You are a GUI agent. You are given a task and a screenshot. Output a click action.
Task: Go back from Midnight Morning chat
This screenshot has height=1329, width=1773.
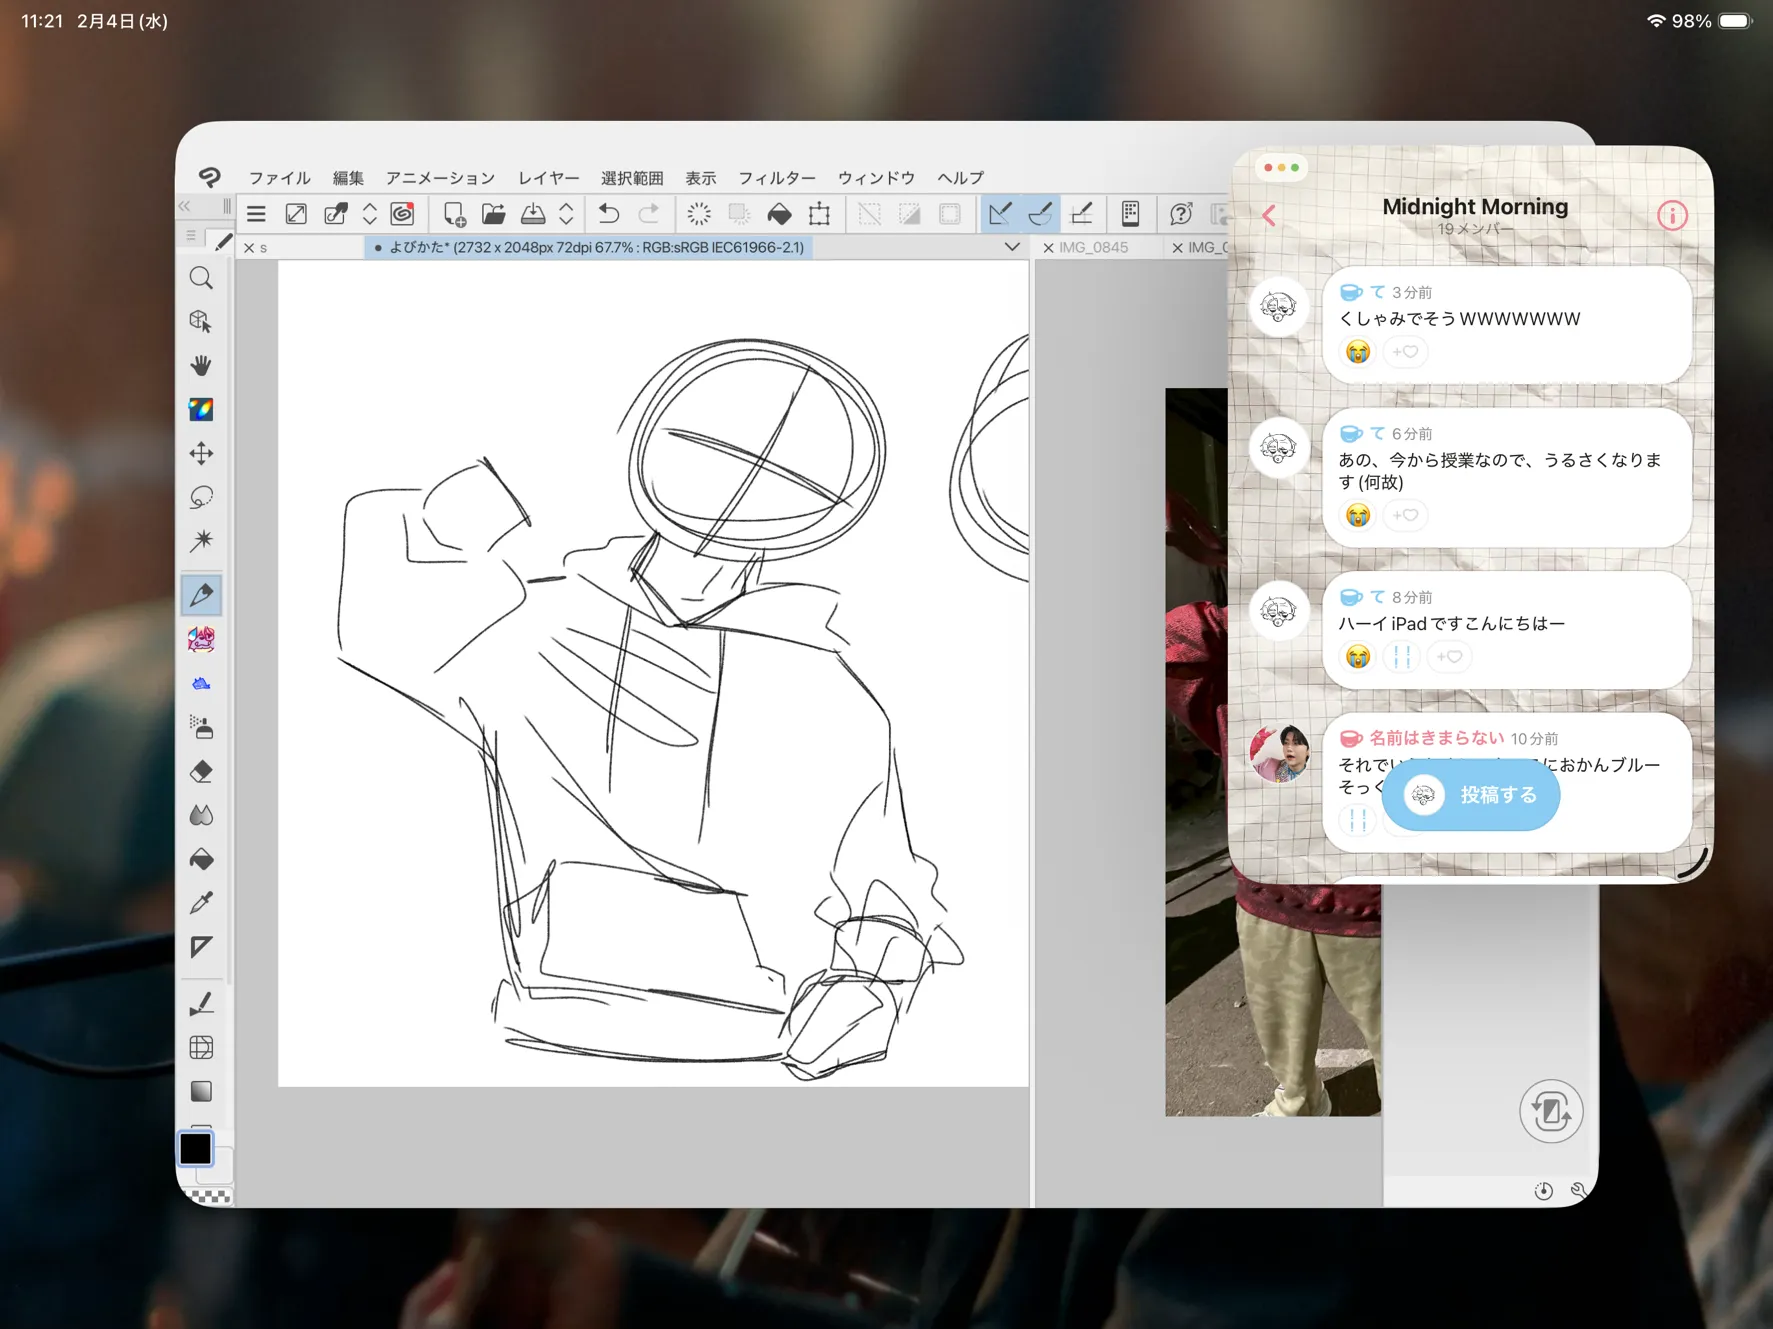tap(1269, 215)
